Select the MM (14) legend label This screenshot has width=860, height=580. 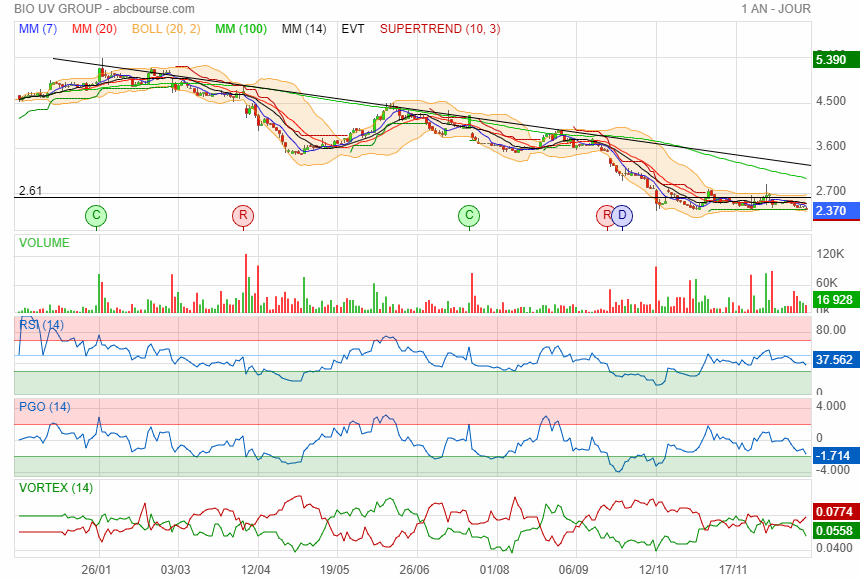coord(304,29)
